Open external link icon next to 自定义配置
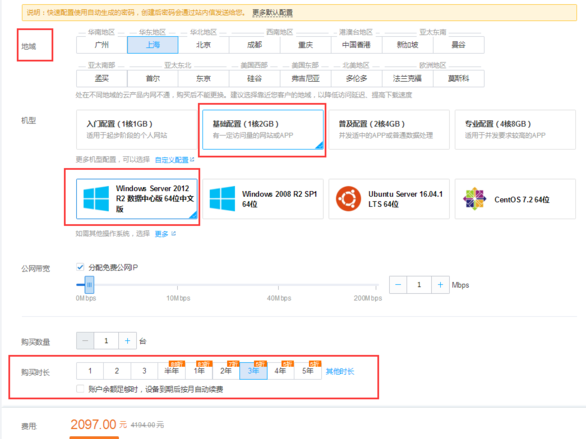This screenshot has width=586, height=439. point(192,160)
